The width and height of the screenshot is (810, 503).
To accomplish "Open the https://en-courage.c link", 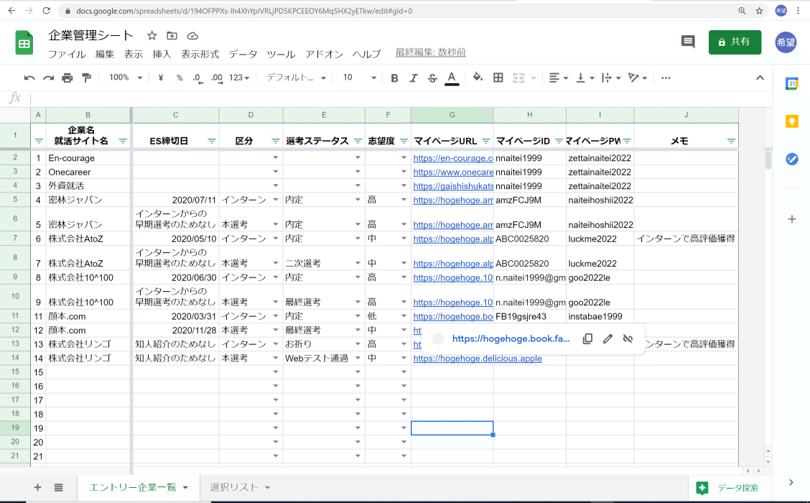I will pos(453,158).
